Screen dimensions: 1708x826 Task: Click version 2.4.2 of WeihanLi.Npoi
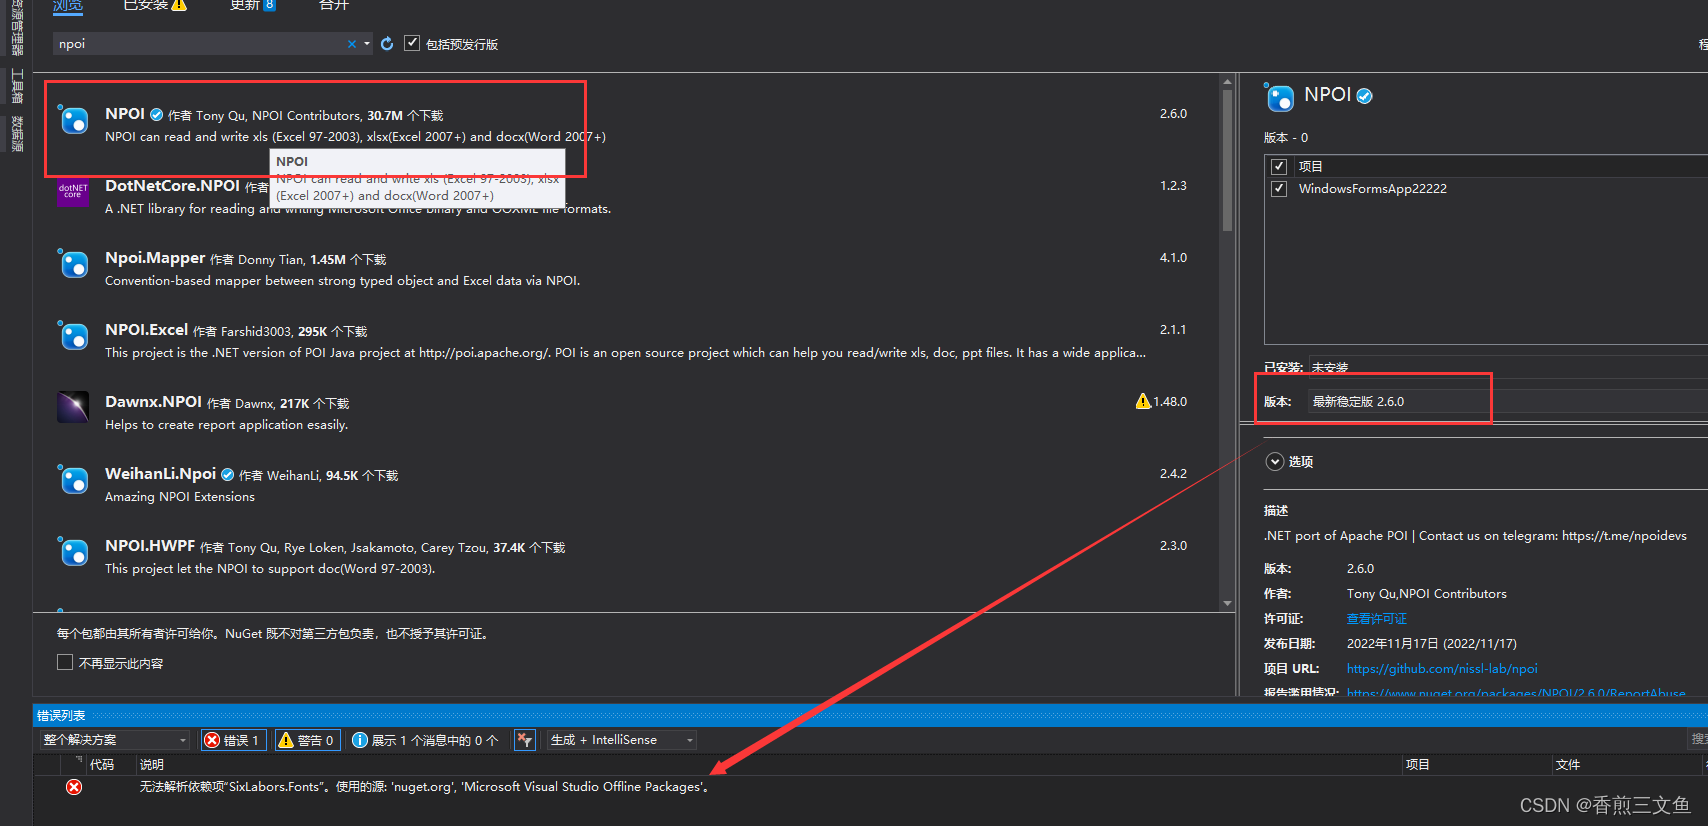1173,473
